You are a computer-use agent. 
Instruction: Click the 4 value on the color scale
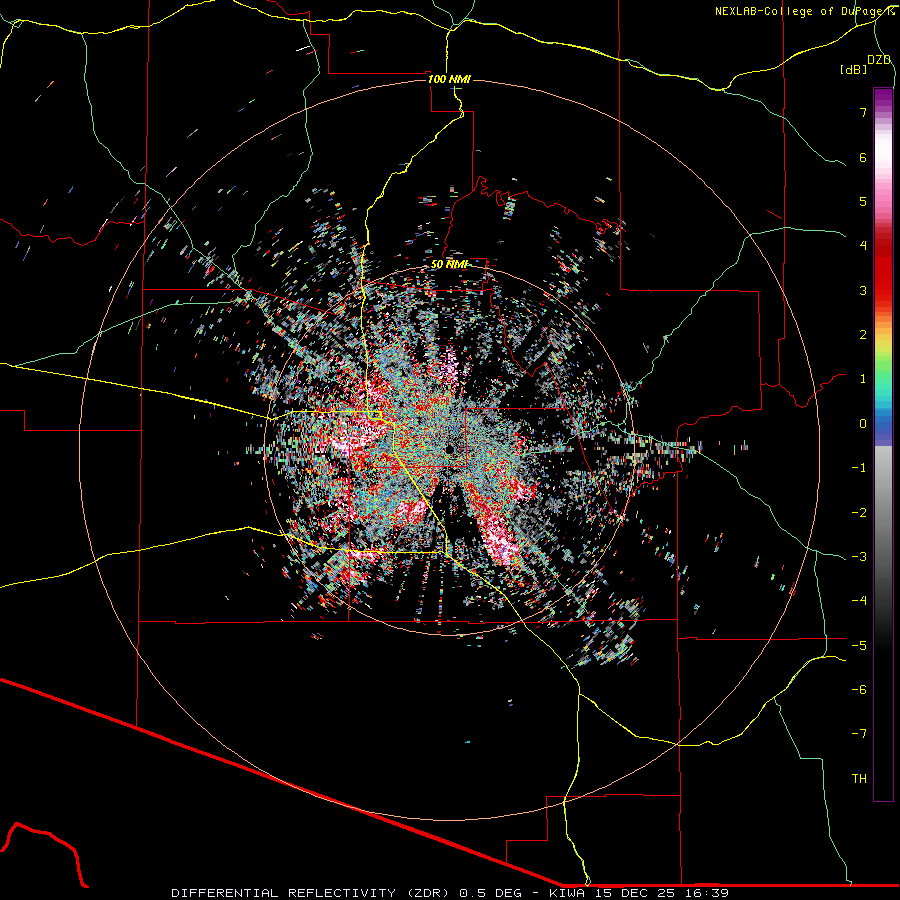click(x=863, y=246)
